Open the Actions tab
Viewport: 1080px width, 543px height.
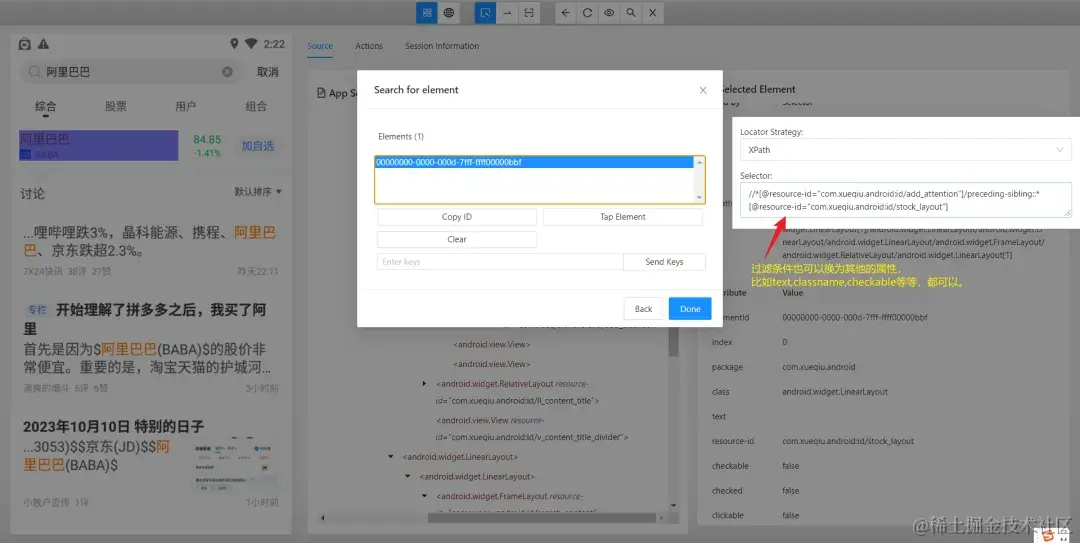[368, 46]
